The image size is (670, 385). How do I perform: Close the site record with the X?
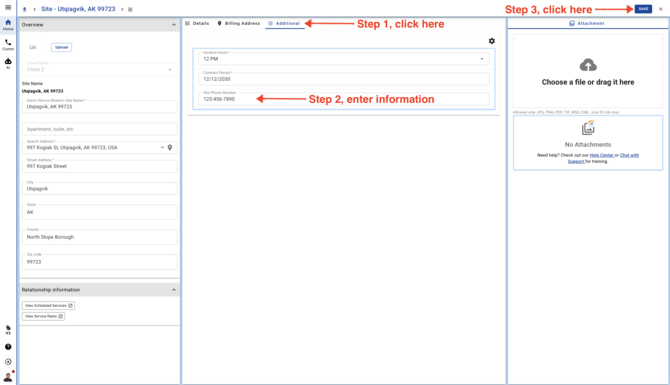(x=661, y=9)
